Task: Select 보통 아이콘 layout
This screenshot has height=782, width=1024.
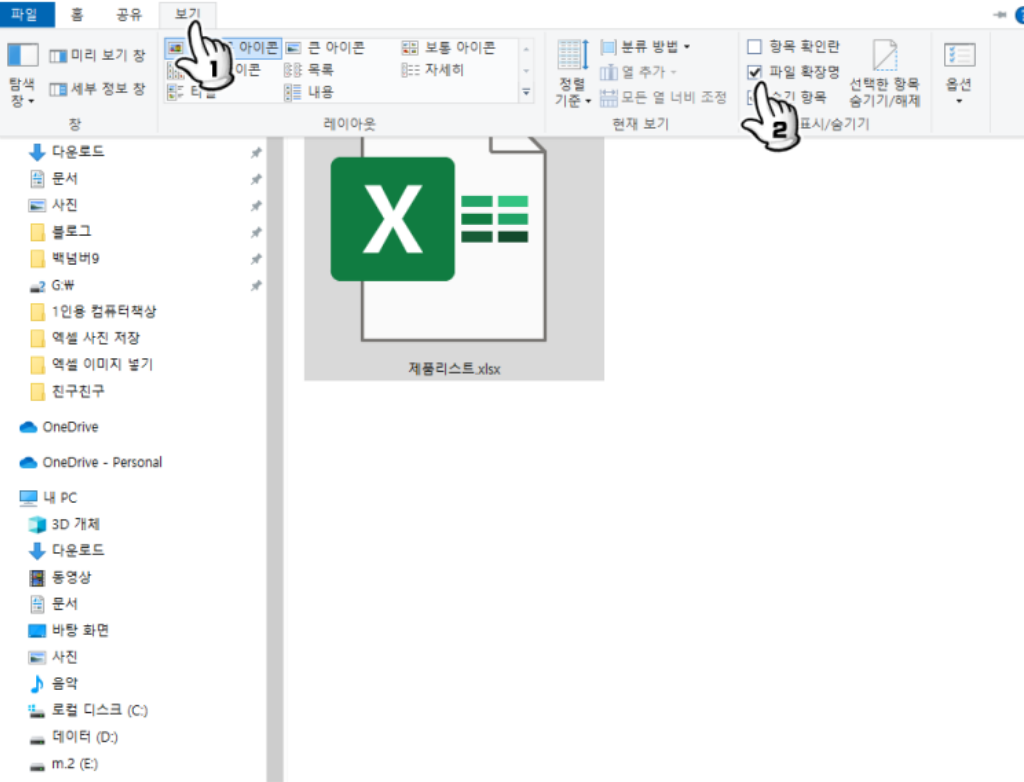Action: click(449, 48)
